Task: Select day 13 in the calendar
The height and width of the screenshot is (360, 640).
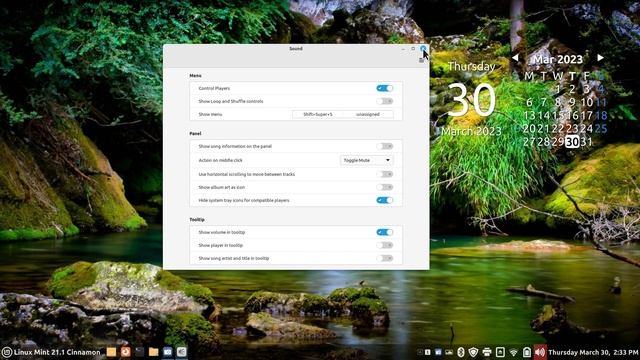Action: (x=529, y=116)
